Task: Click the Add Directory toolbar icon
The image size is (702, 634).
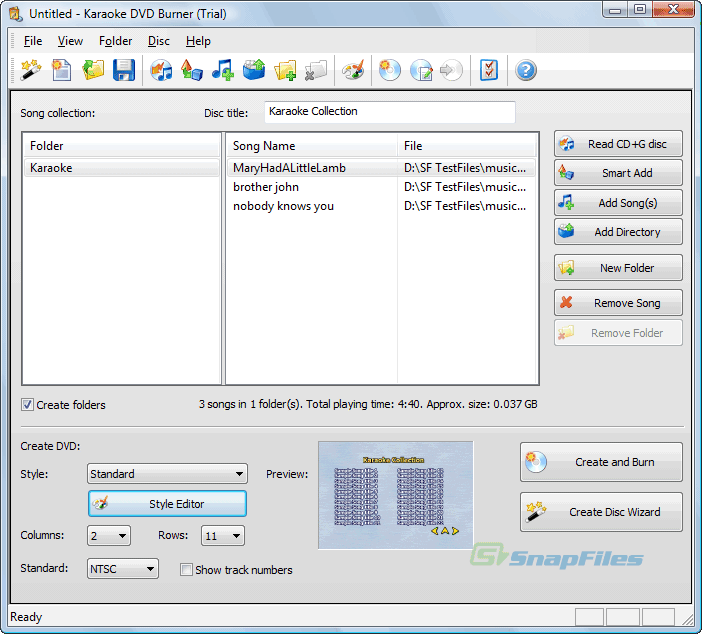Action: click(x=254, y=70)
